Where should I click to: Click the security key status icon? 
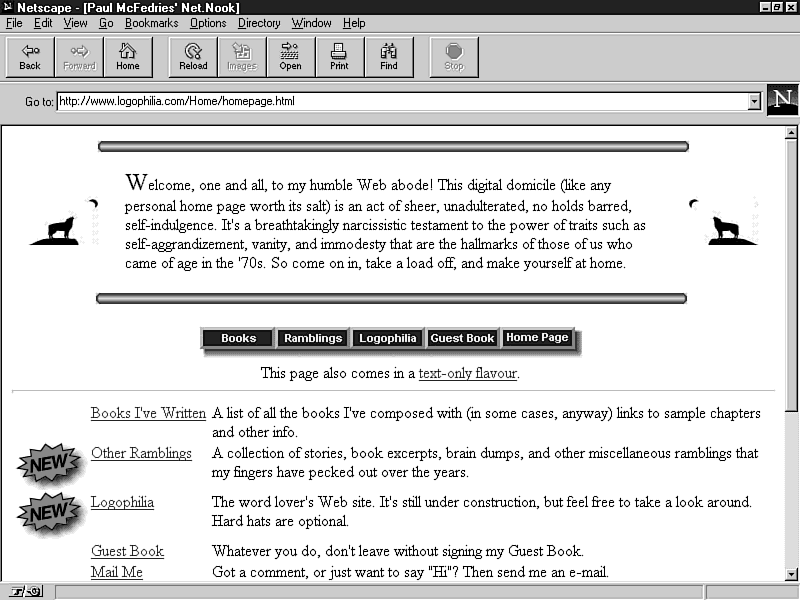(27, 592)
